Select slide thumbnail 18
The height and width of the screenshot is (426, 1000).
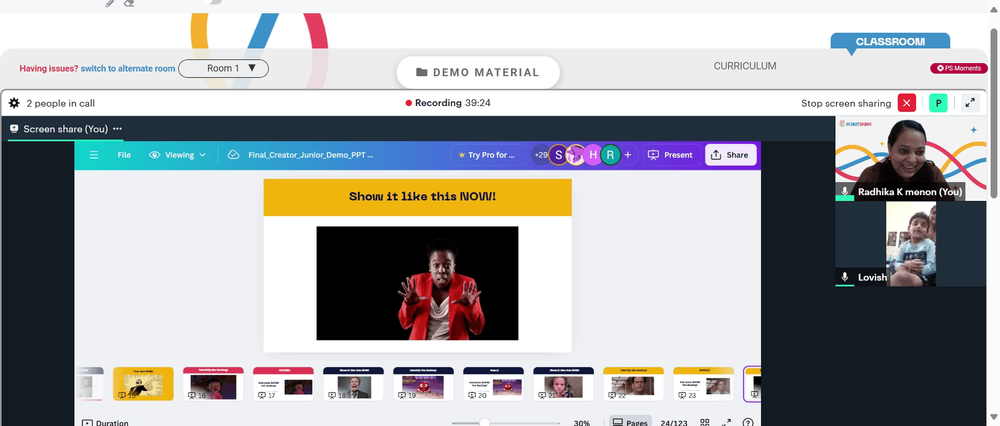pos(353,383)
